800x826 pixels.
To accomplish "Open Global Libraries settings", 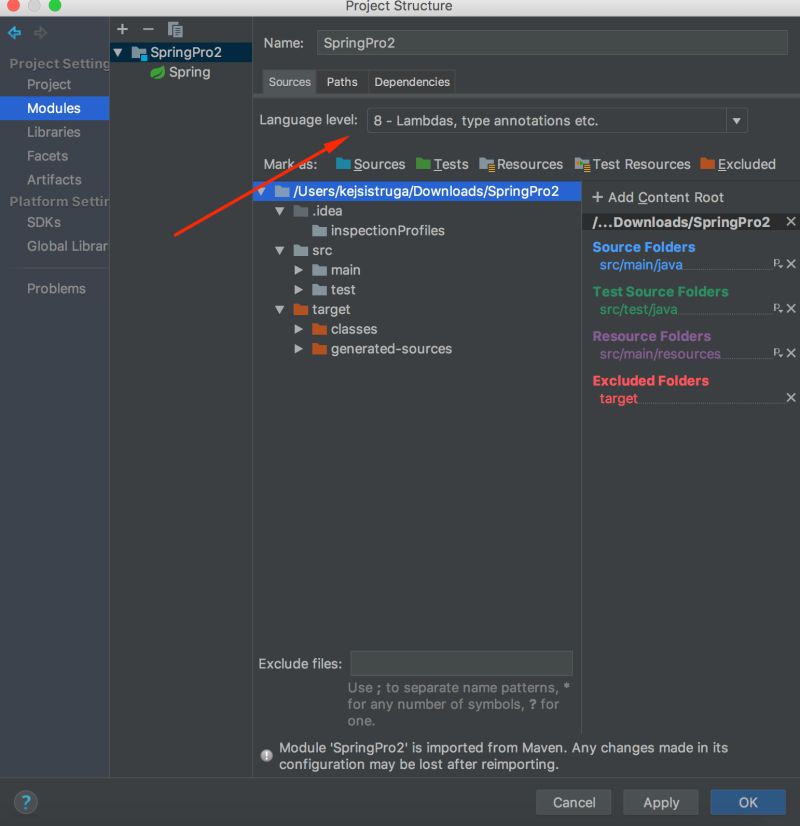I will coord(67,246).
